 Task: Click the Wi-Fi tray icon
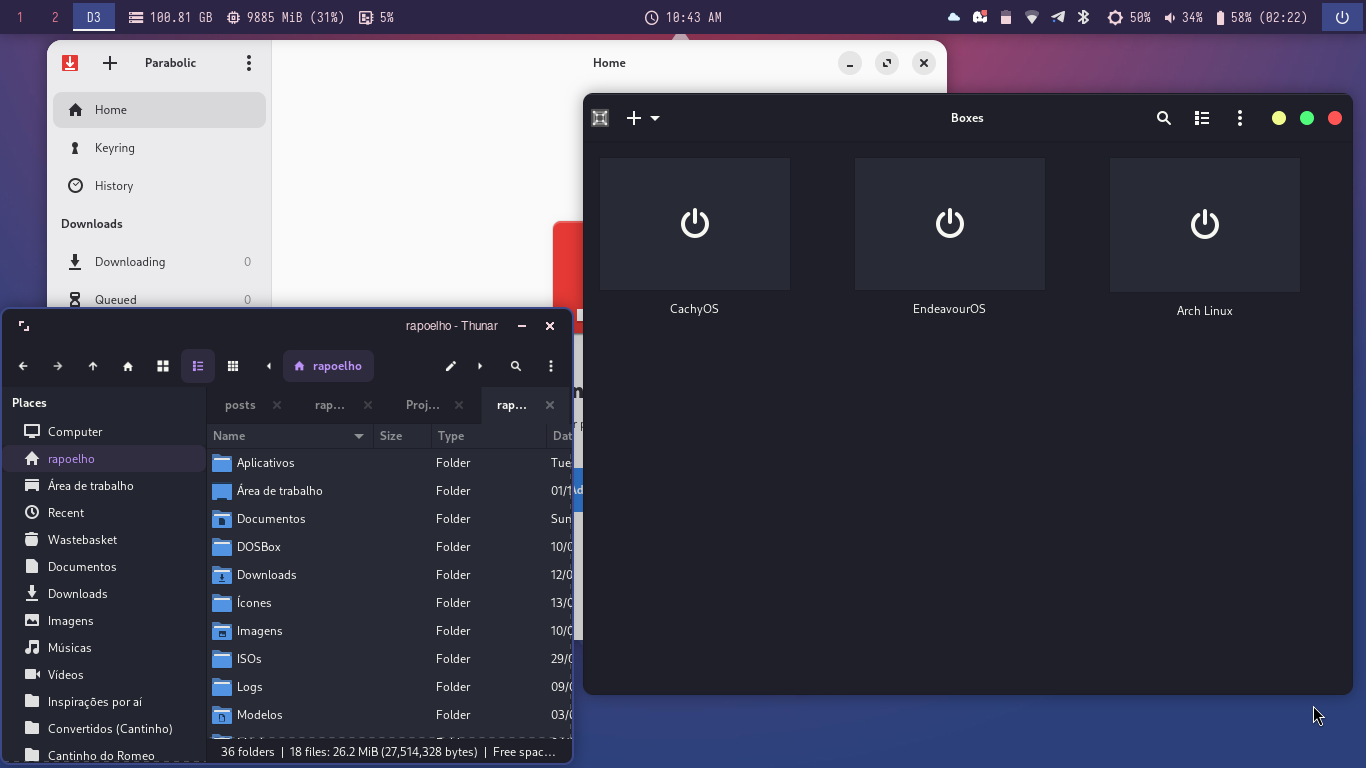[1032, 17]
